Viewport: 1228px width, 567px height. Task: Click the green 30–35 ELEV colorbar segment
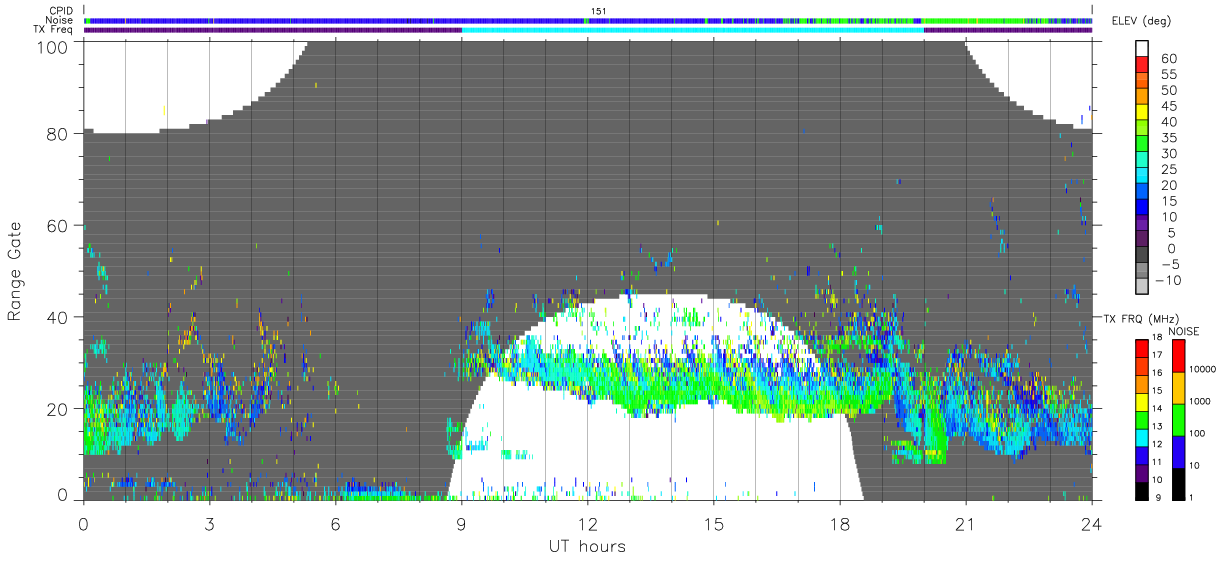click(1143, 145)
